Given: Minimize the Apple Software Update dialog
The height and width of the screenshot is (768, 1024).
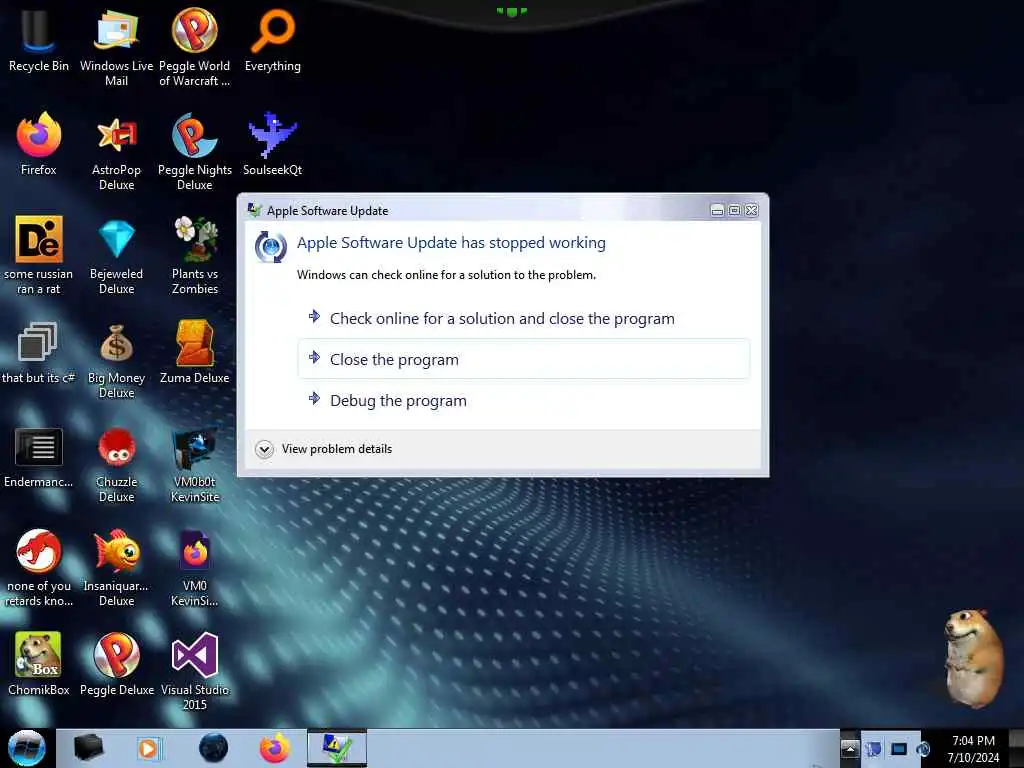Looking at the screenshot, I should tap(717, 210).
